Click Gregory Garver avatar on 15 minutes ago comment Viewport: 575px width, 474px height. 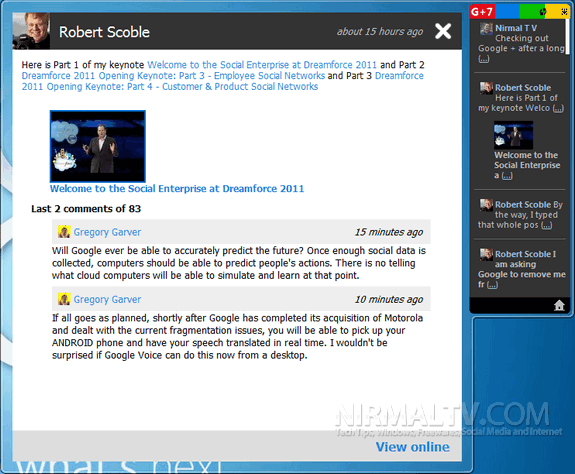64,232
